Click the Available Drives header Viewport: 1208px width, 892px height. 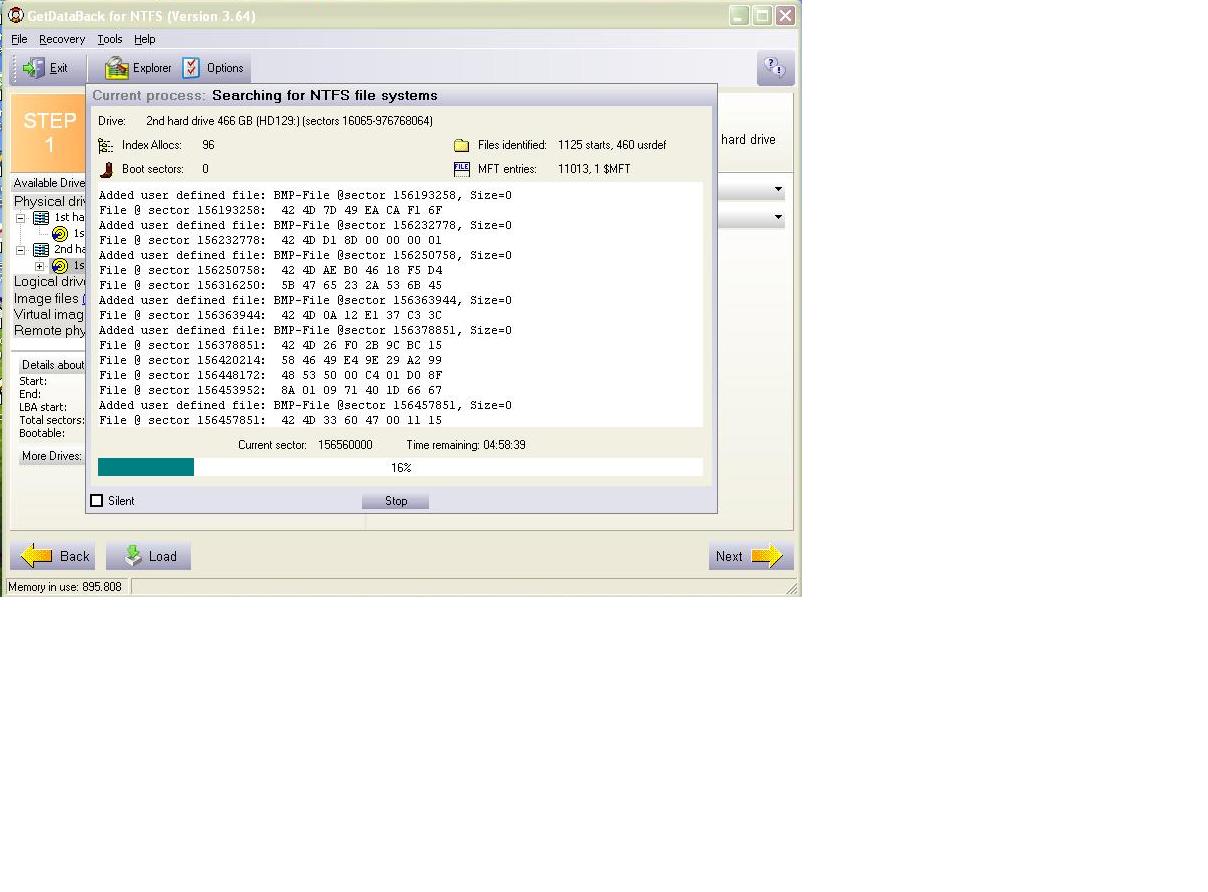(49, 183)
